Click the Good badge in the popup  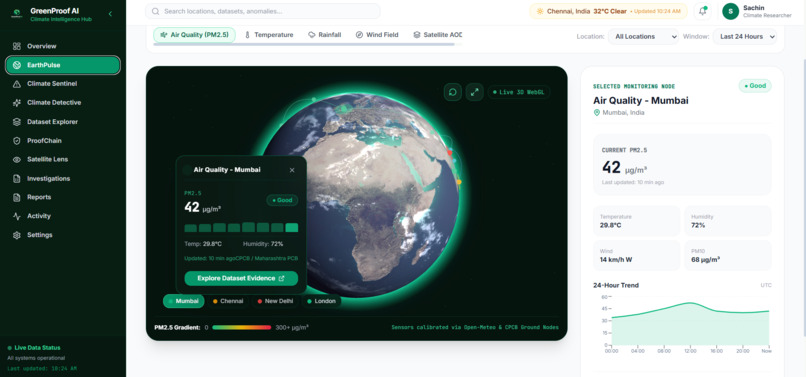[282, 200]
